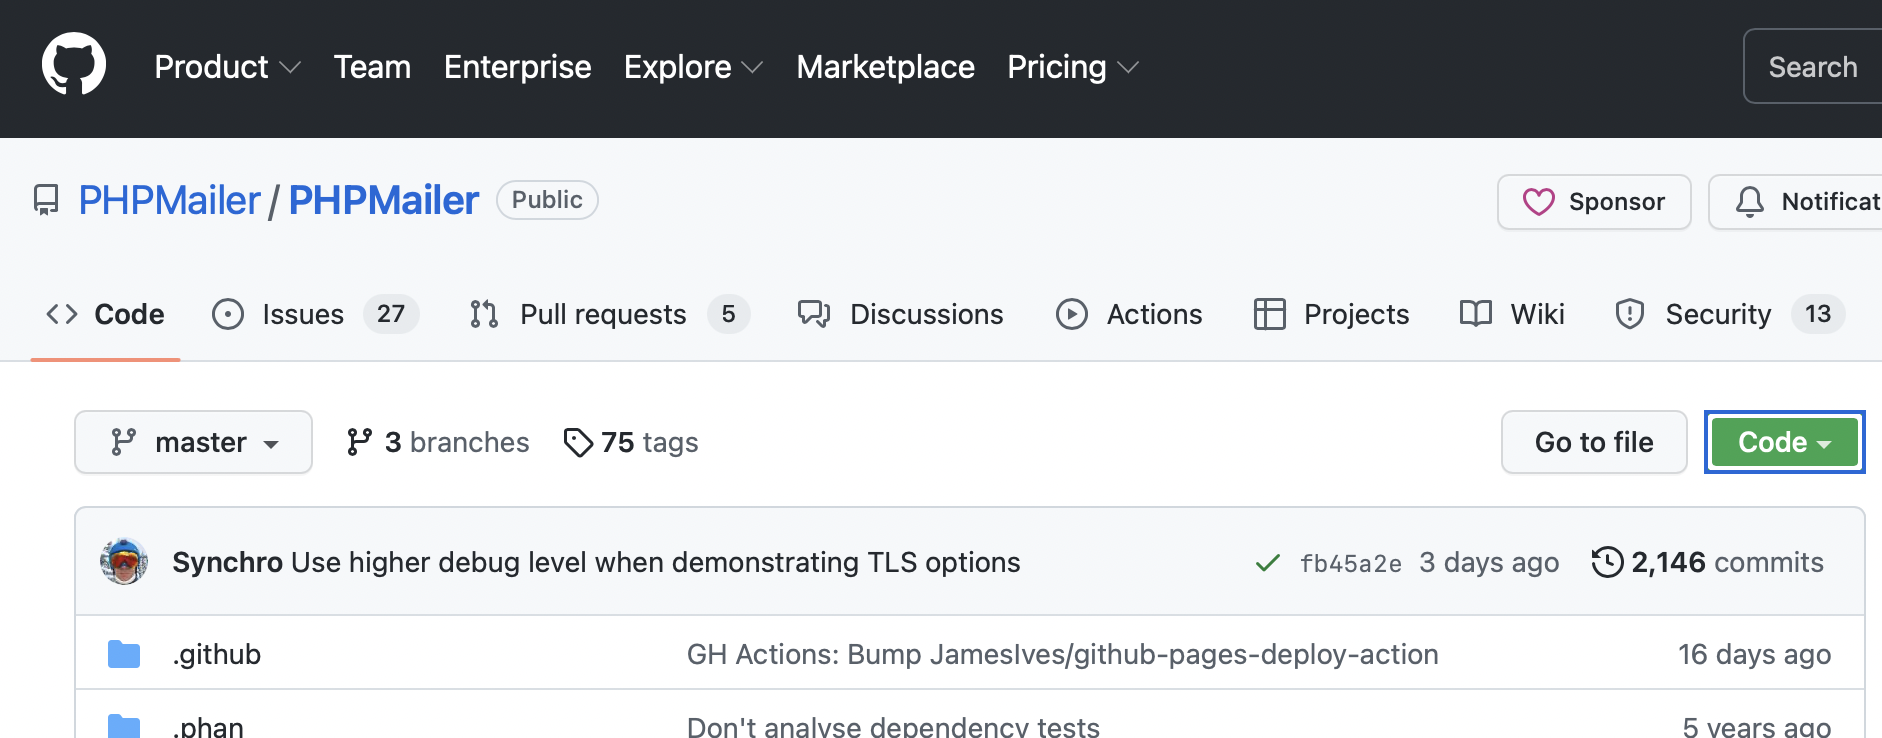Click the Pull requests merge icon

point(485,314)
